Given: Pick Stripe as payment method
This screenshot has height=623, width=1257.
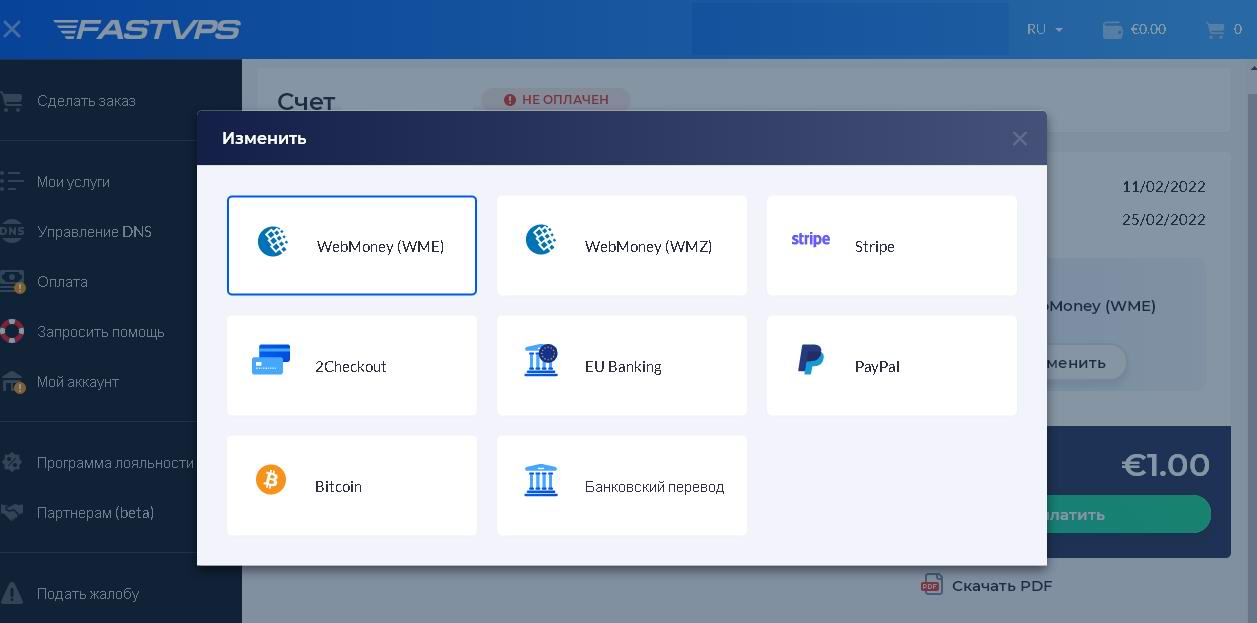Looking at the screenshot, I should (892, 245).
